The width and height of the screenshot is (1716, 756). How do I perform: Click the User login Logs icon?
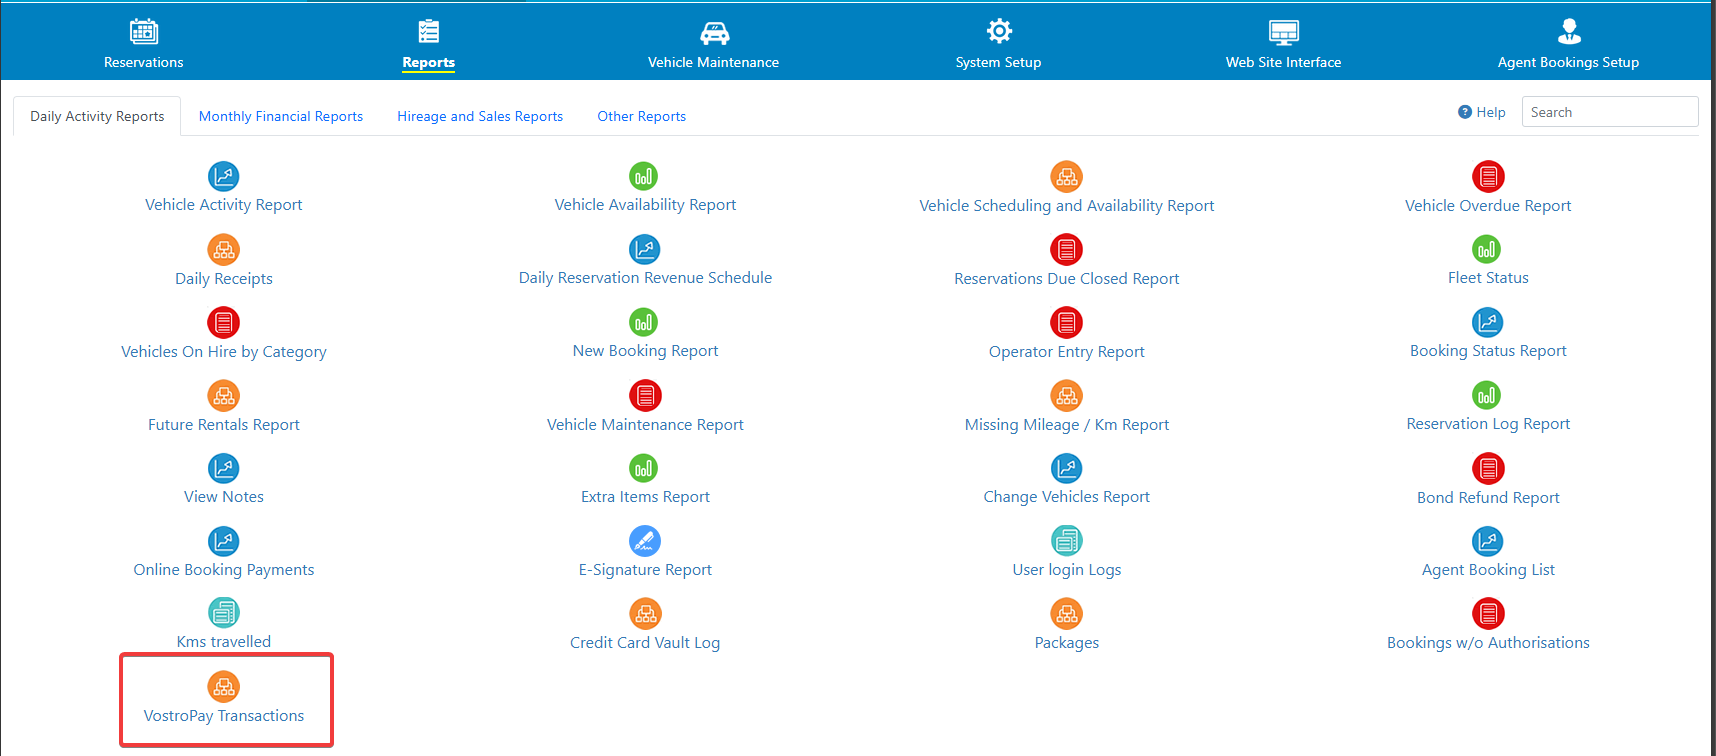pos(1067,541)
